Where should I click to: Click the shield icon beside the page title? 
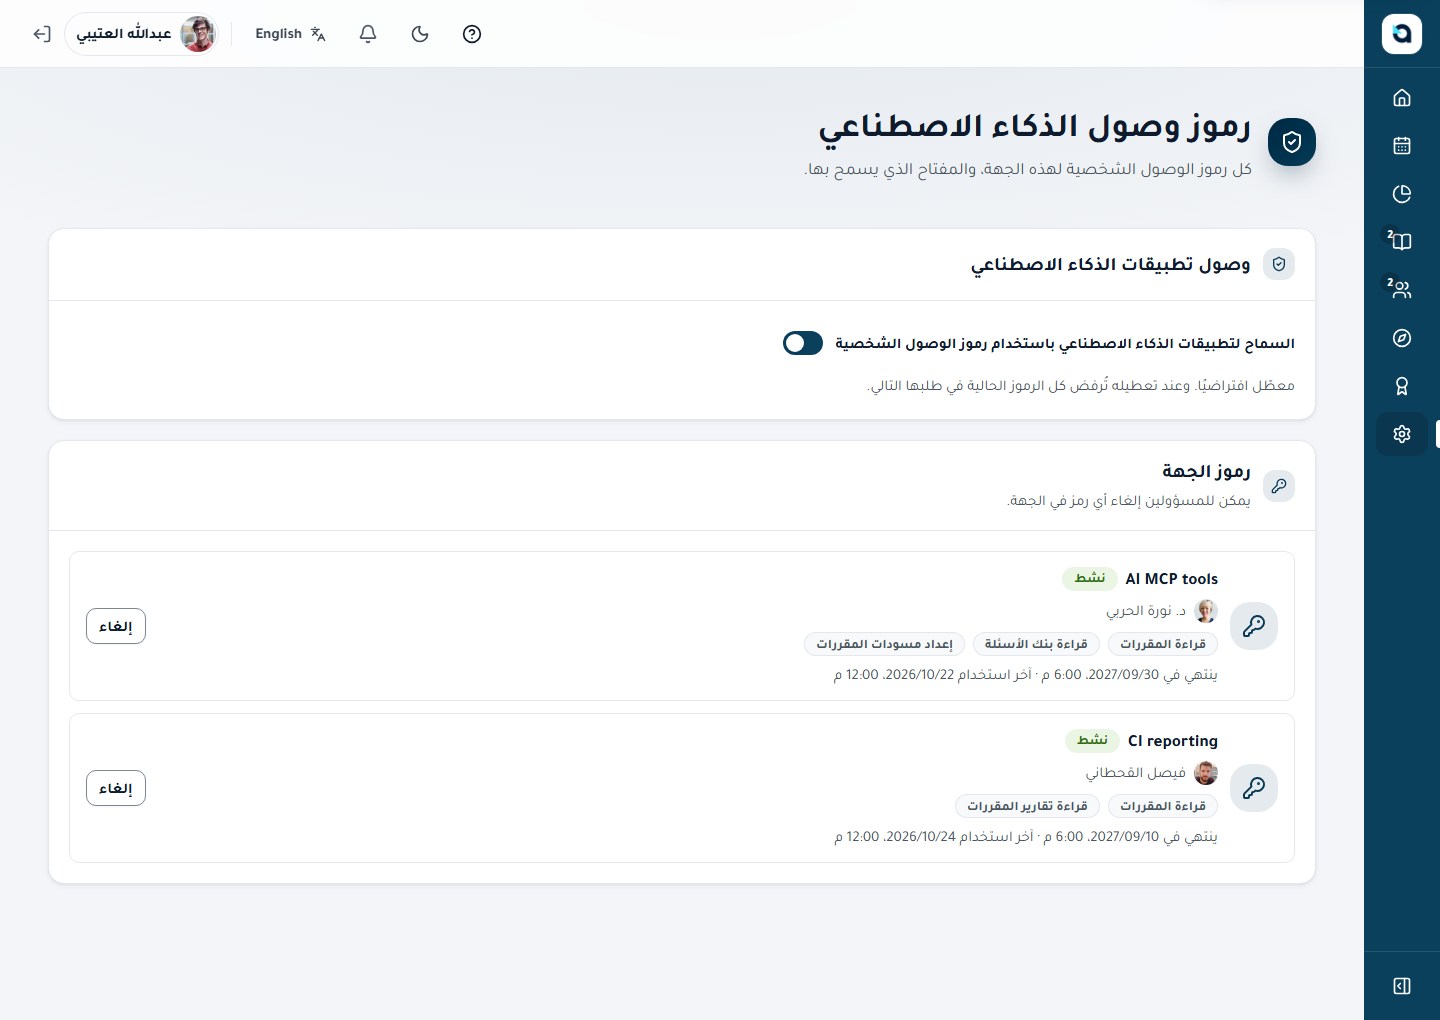(x=1291, y=141)
